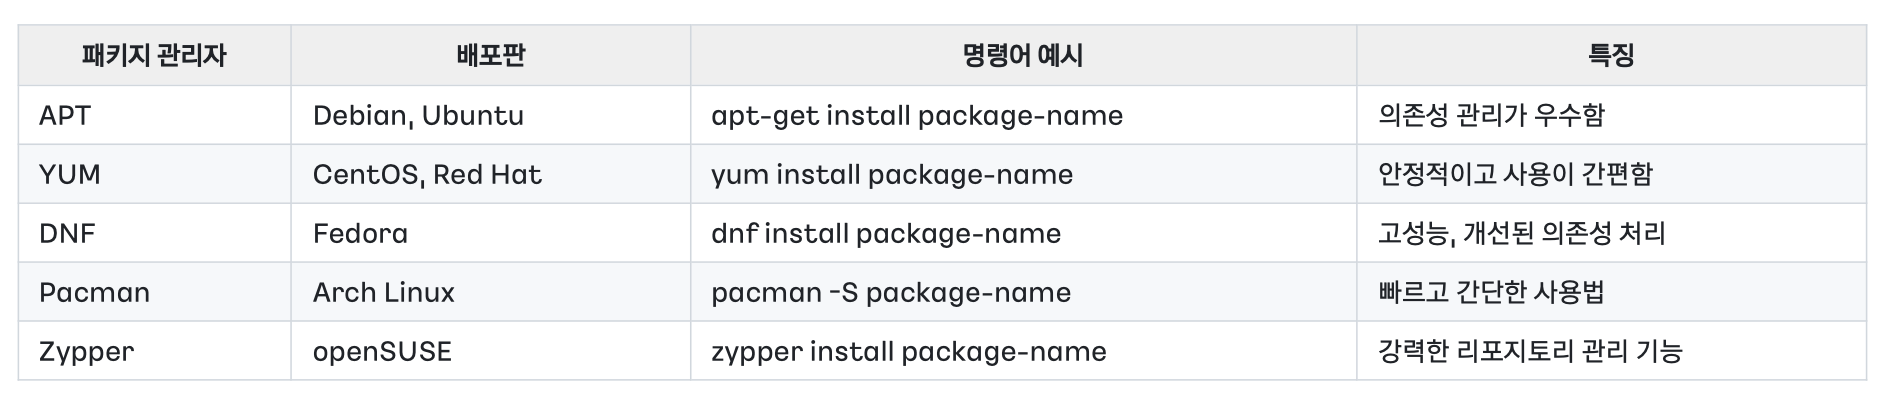
Task: Select the YUM package manager cell
Action: coord(70,175)
